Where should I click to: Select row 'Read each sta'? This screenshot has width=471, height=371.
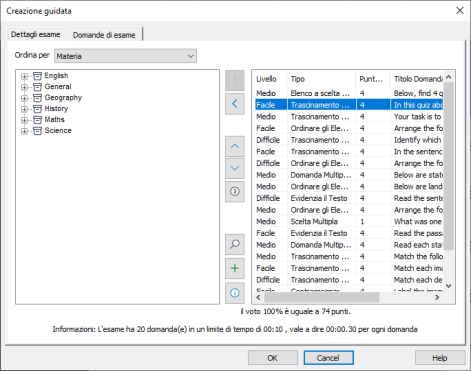(x=348, y=245)
